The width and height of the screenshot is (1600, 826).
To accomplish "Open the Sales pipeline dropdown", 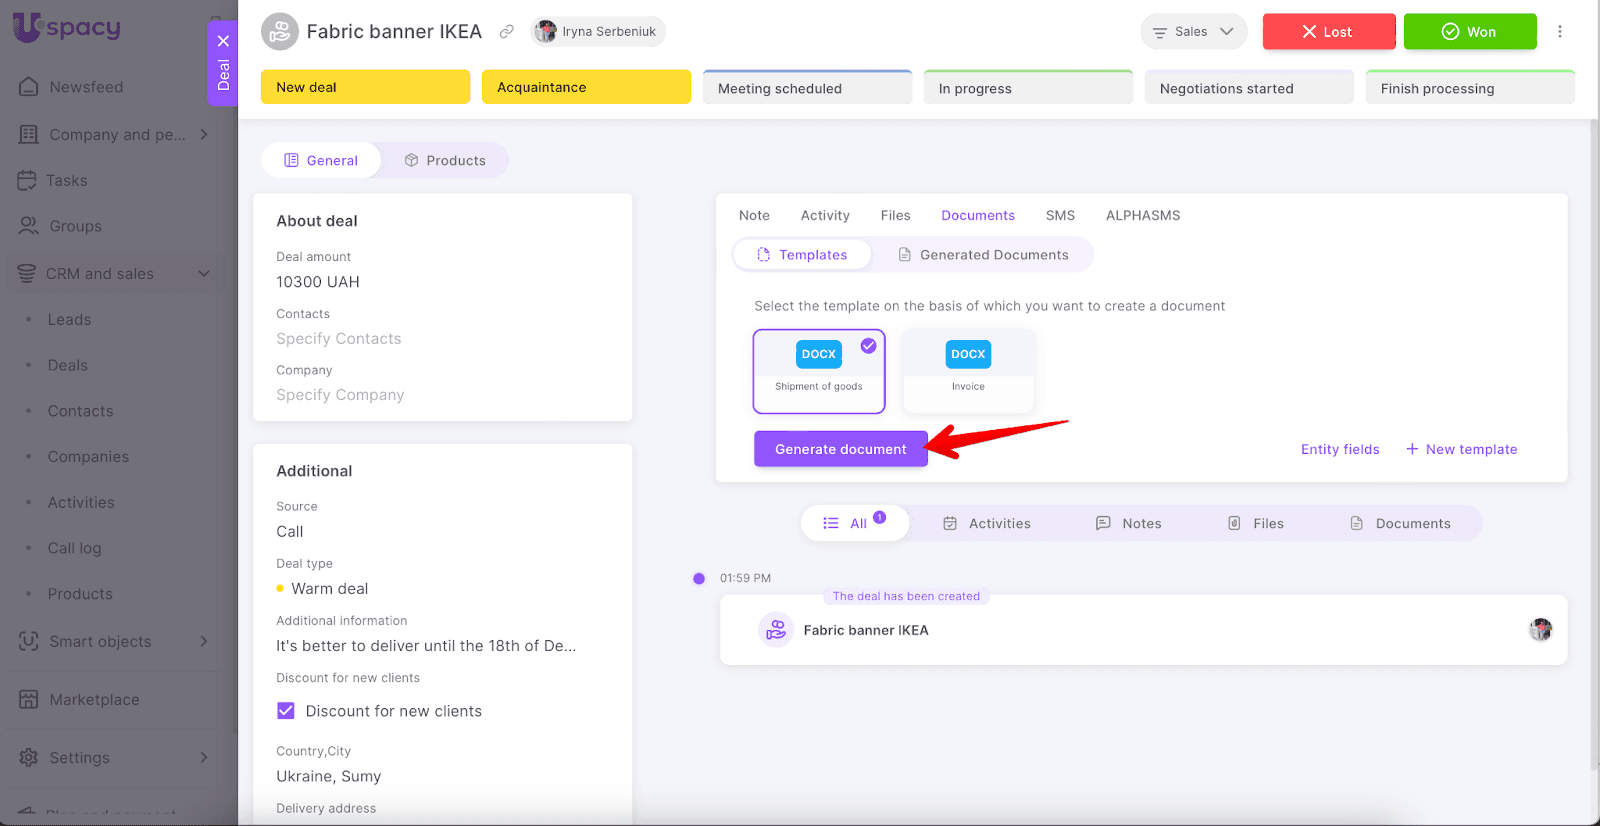I will click(1193, 32).
